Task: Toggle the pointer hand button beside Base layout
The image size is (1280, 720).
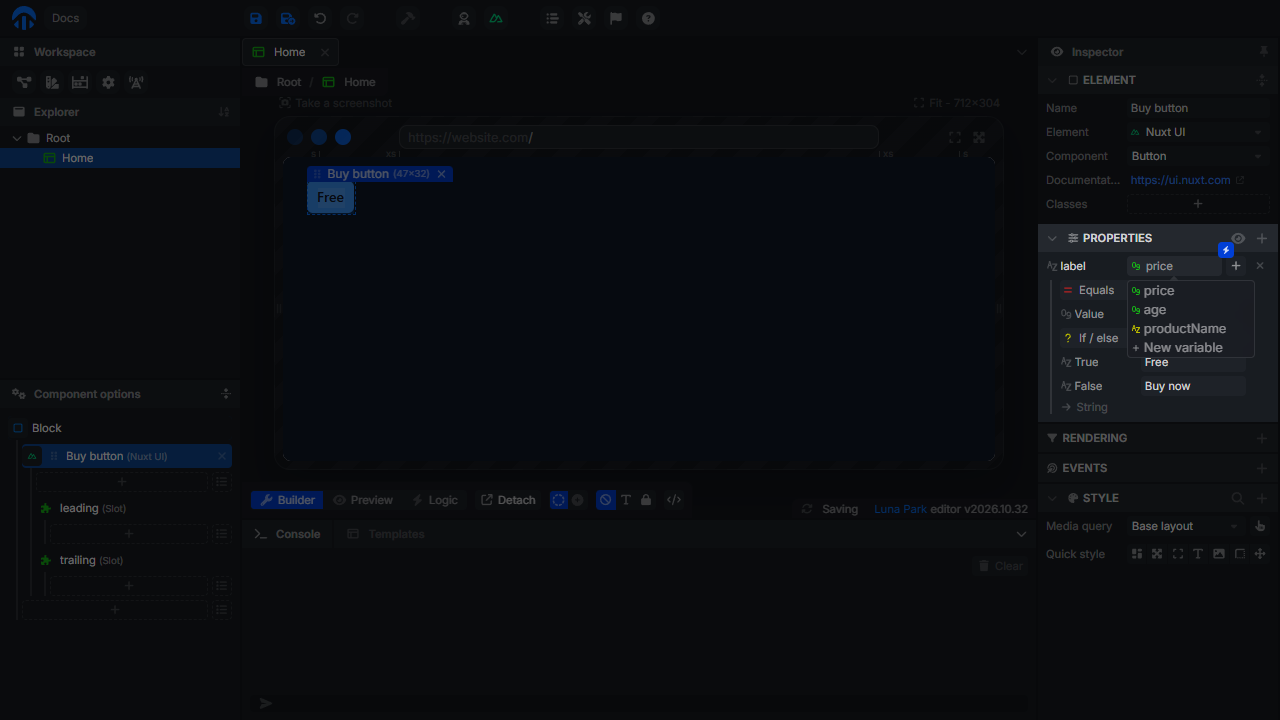Action: pos(1260,526)
